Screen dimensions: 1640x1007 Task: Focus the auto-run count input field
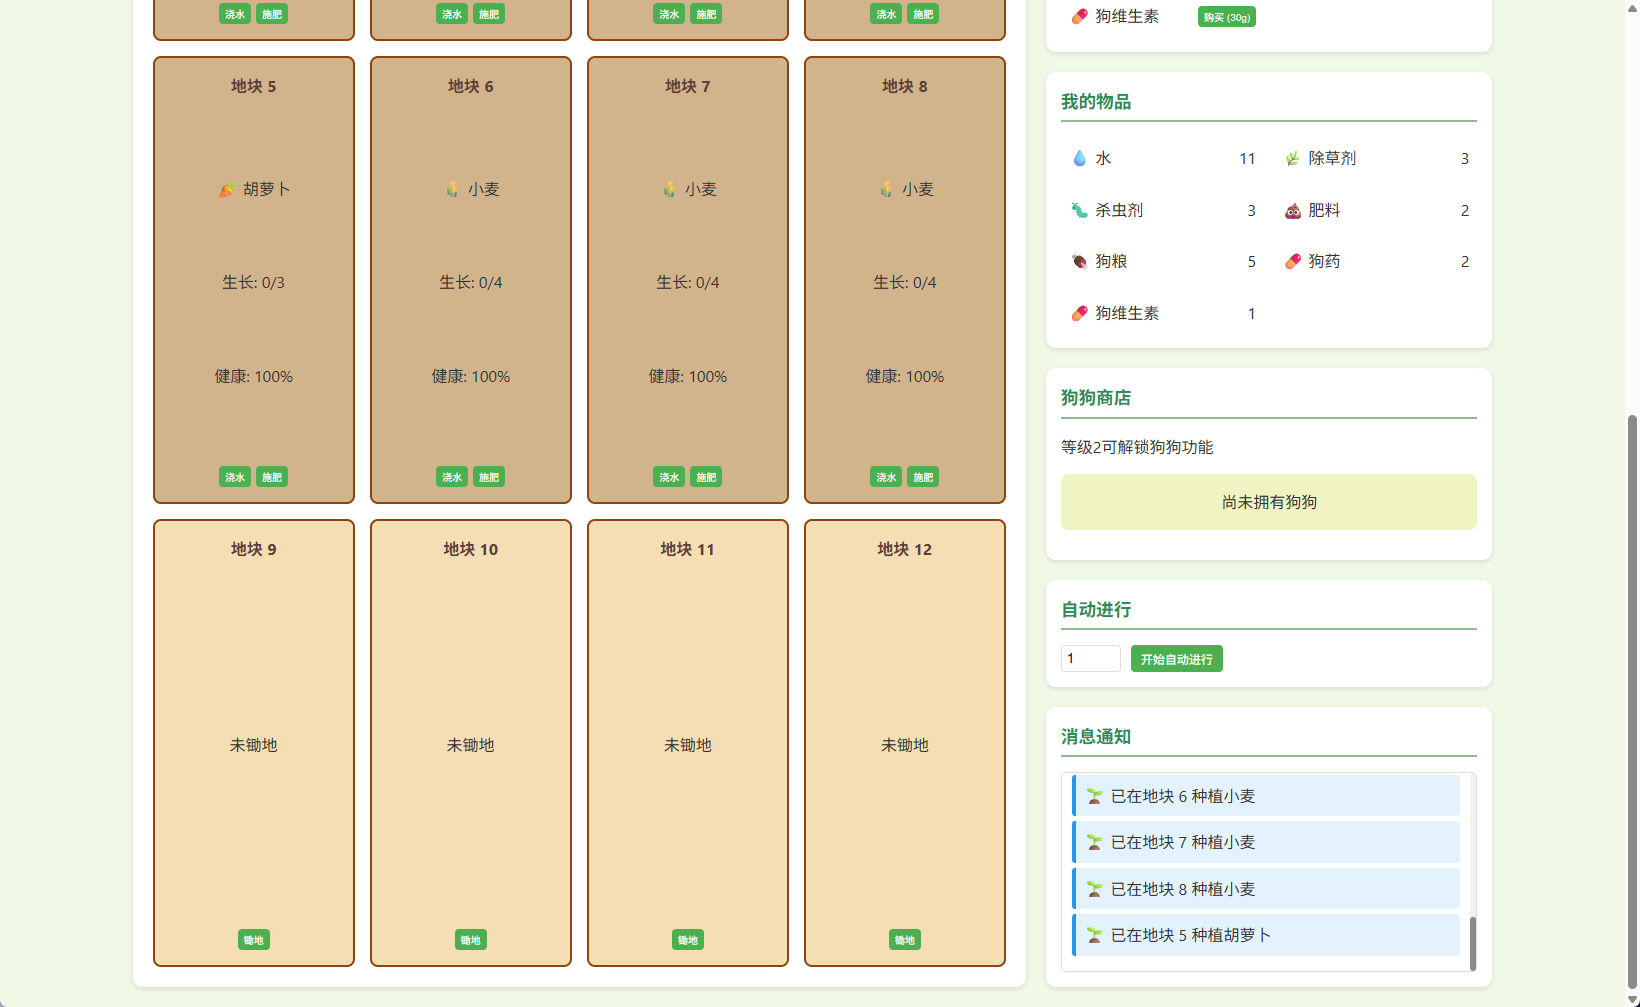click(x=1091, y=658)
